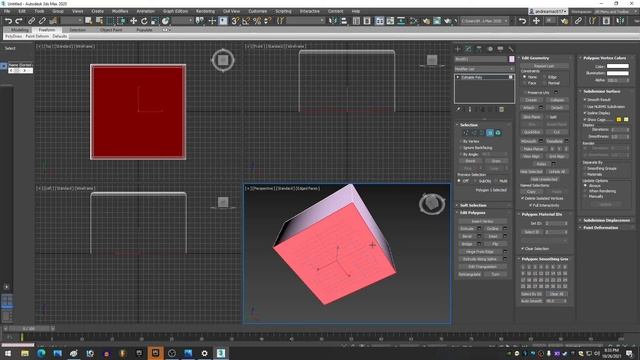
Task: Open Select by Name dialog icon
Action: [99, 21]
